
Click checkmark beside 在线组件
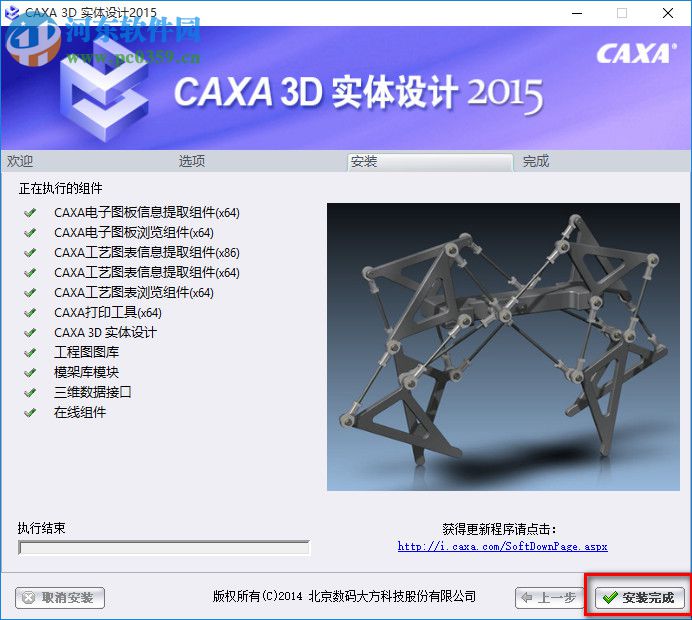coord(30,413)
